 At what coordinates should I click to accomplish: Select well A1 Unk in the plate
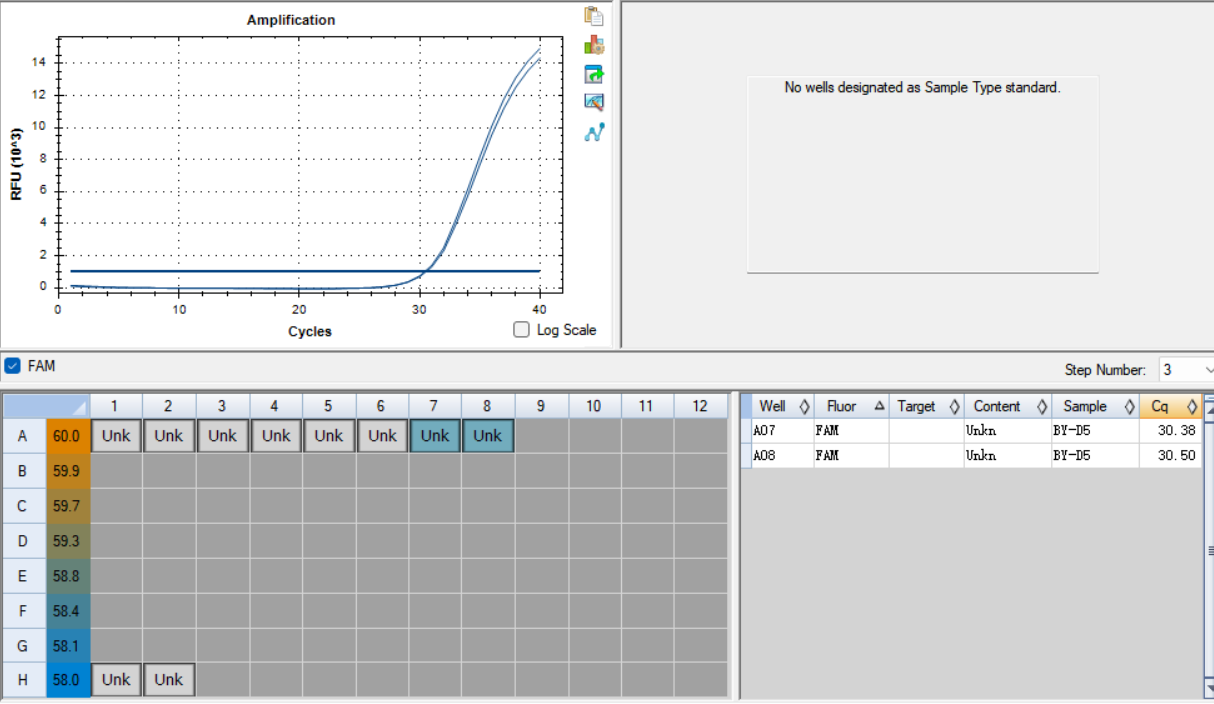click(116, 435)
